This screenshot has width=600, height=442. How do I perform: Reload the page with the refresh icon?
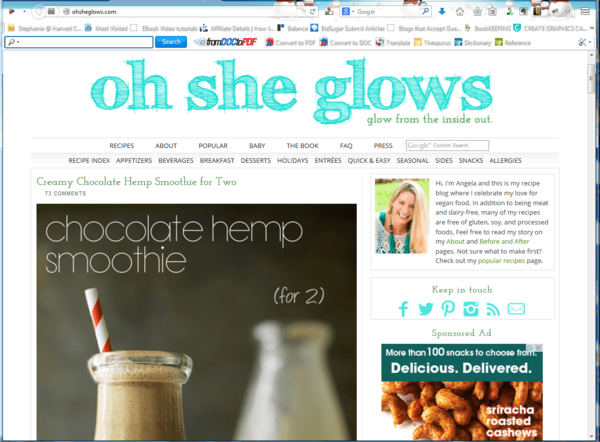tap(312, 11)
